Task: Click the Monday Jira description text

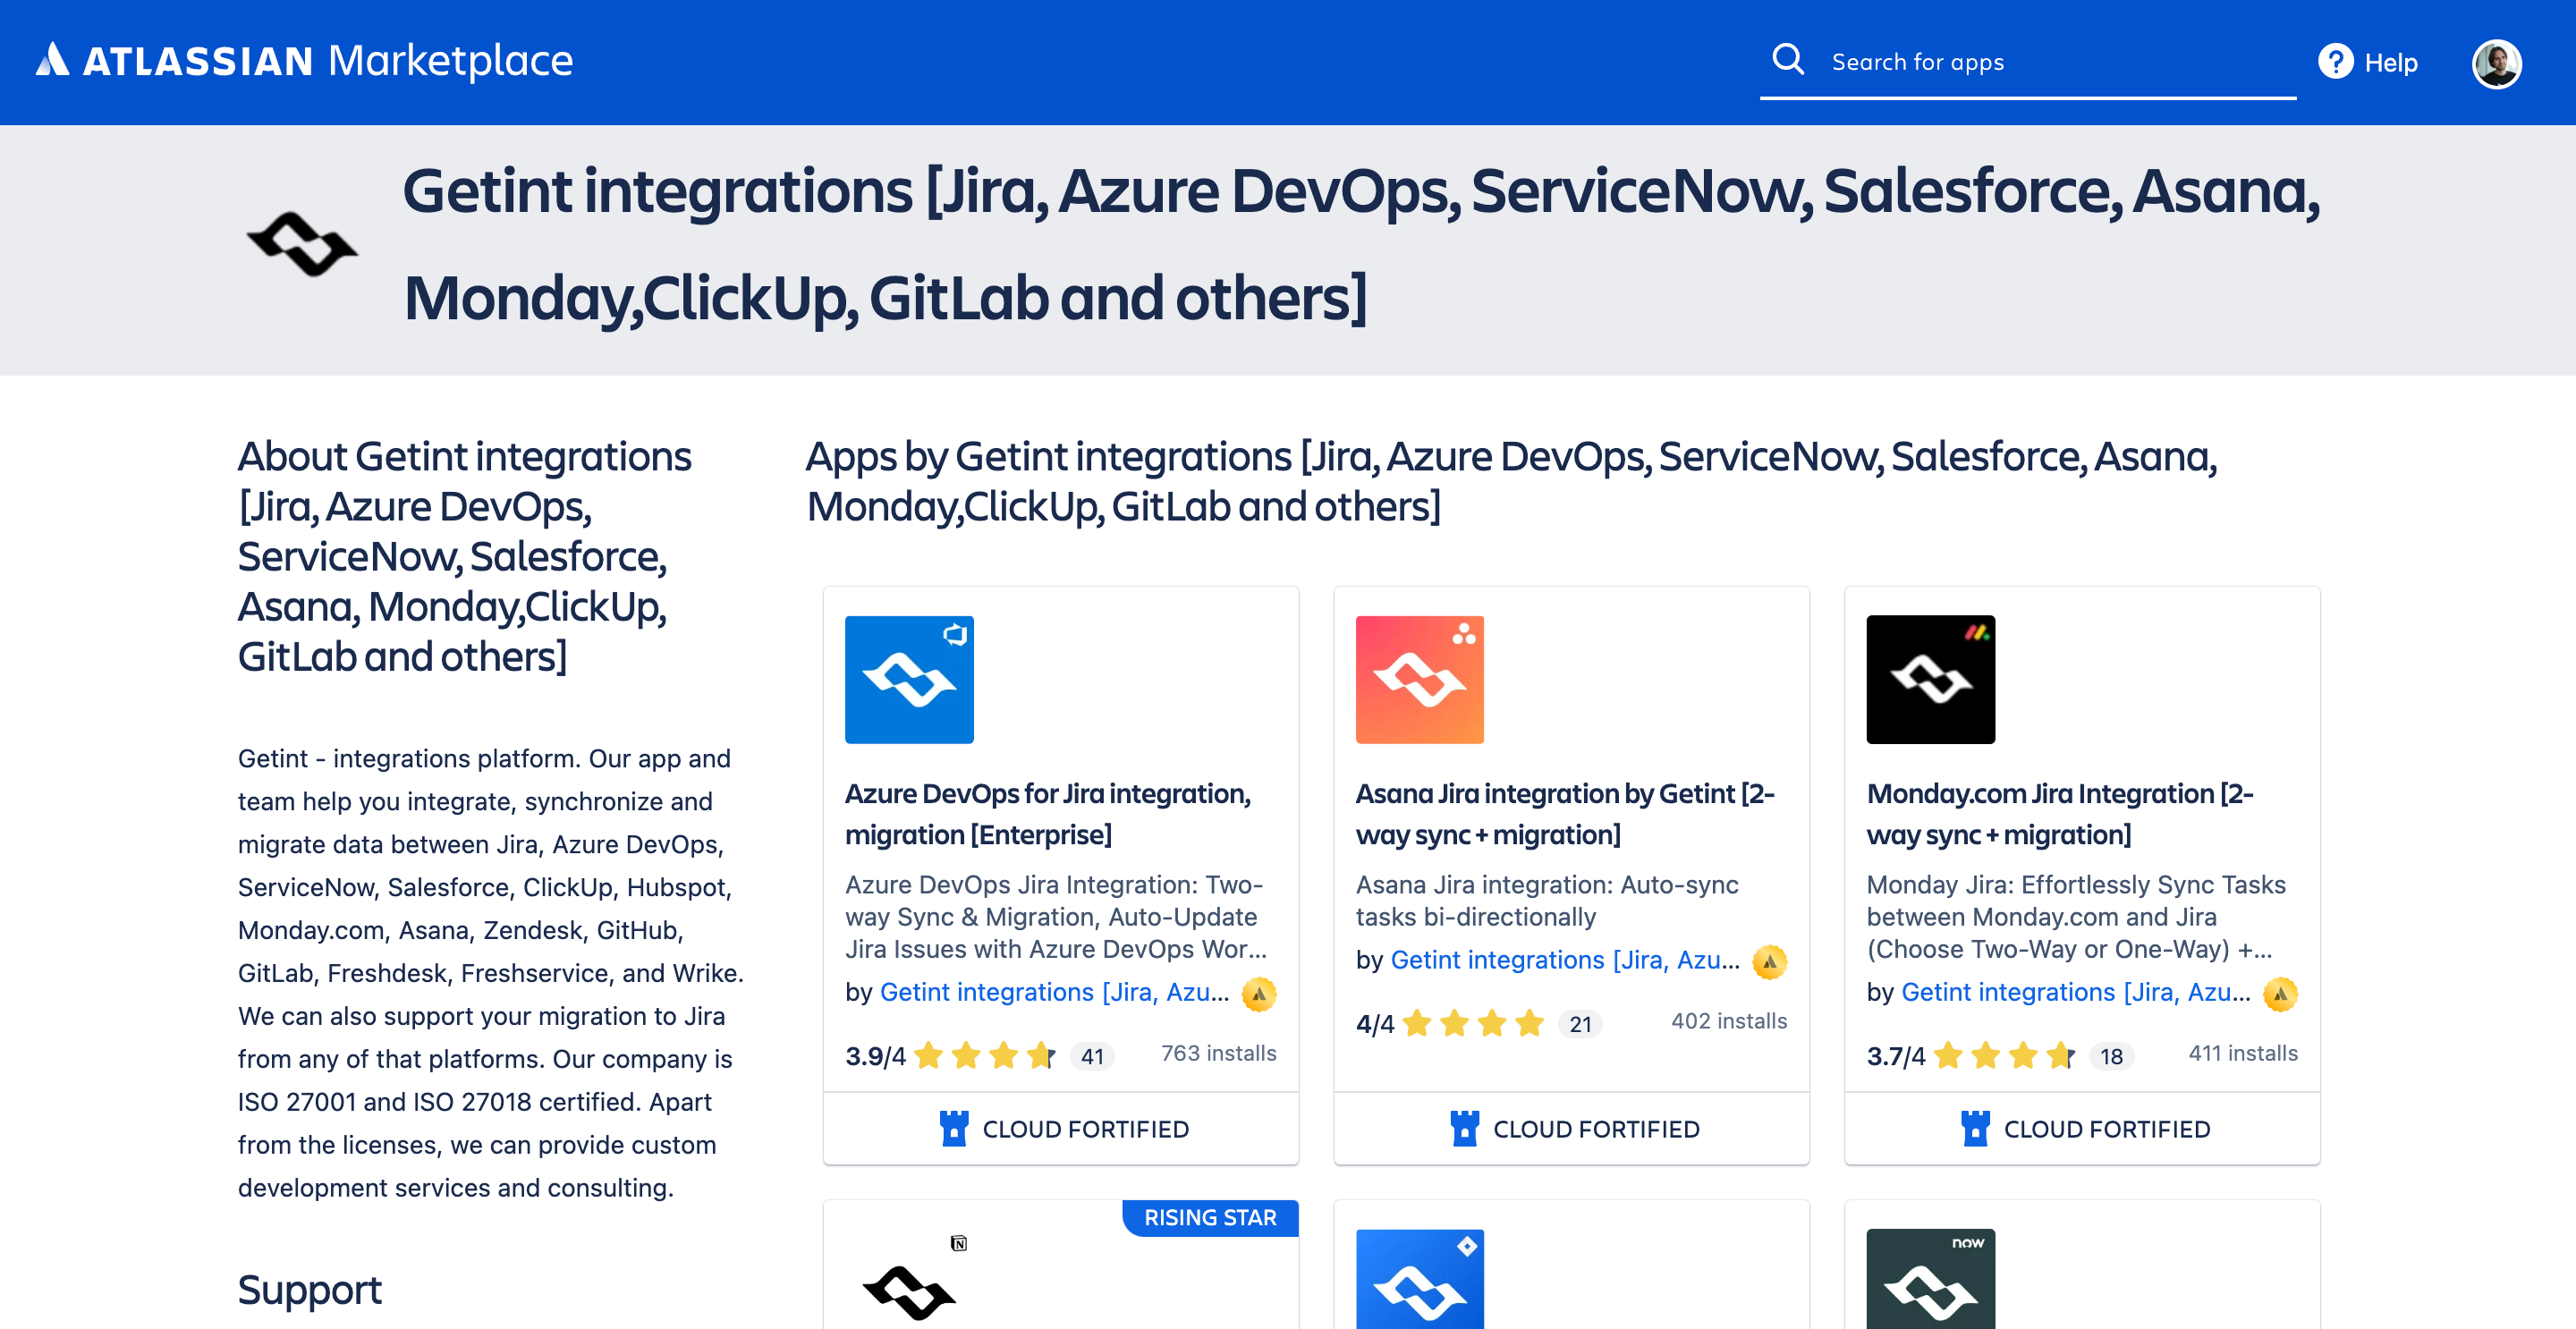Action: pos(2076,916)
